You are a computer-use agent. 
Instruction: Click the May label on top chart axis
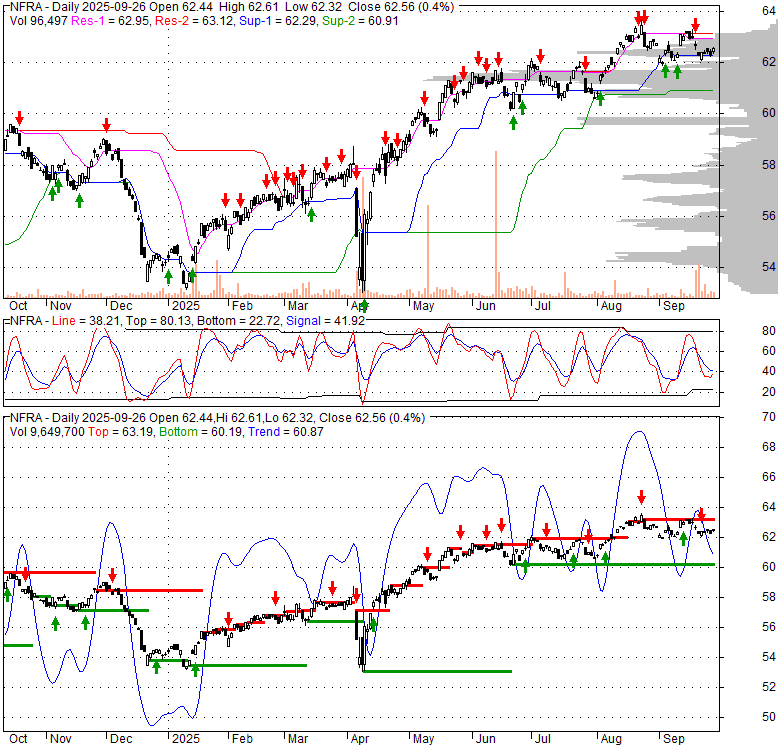tap(423, 306)
